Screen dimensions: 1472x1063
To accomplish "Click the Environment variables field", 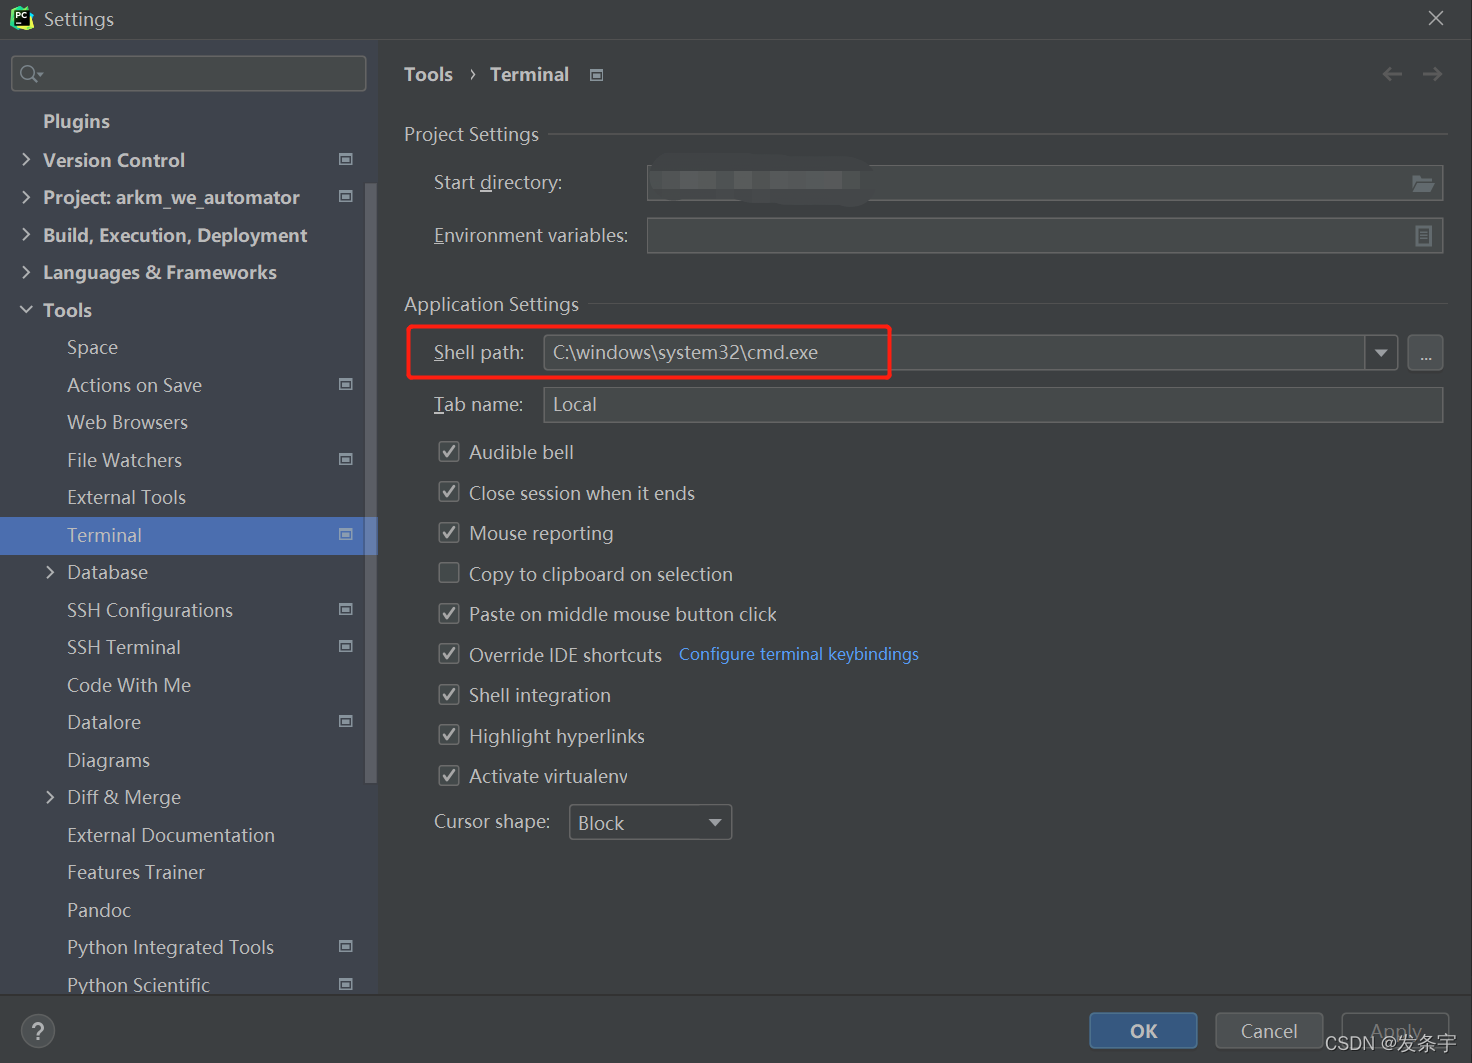I will coord(1045,236).
